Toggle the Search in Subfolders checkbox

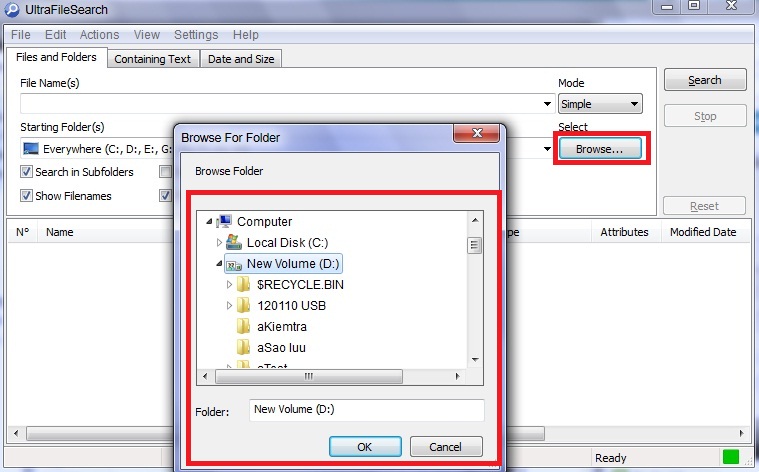tap(27, 172)
